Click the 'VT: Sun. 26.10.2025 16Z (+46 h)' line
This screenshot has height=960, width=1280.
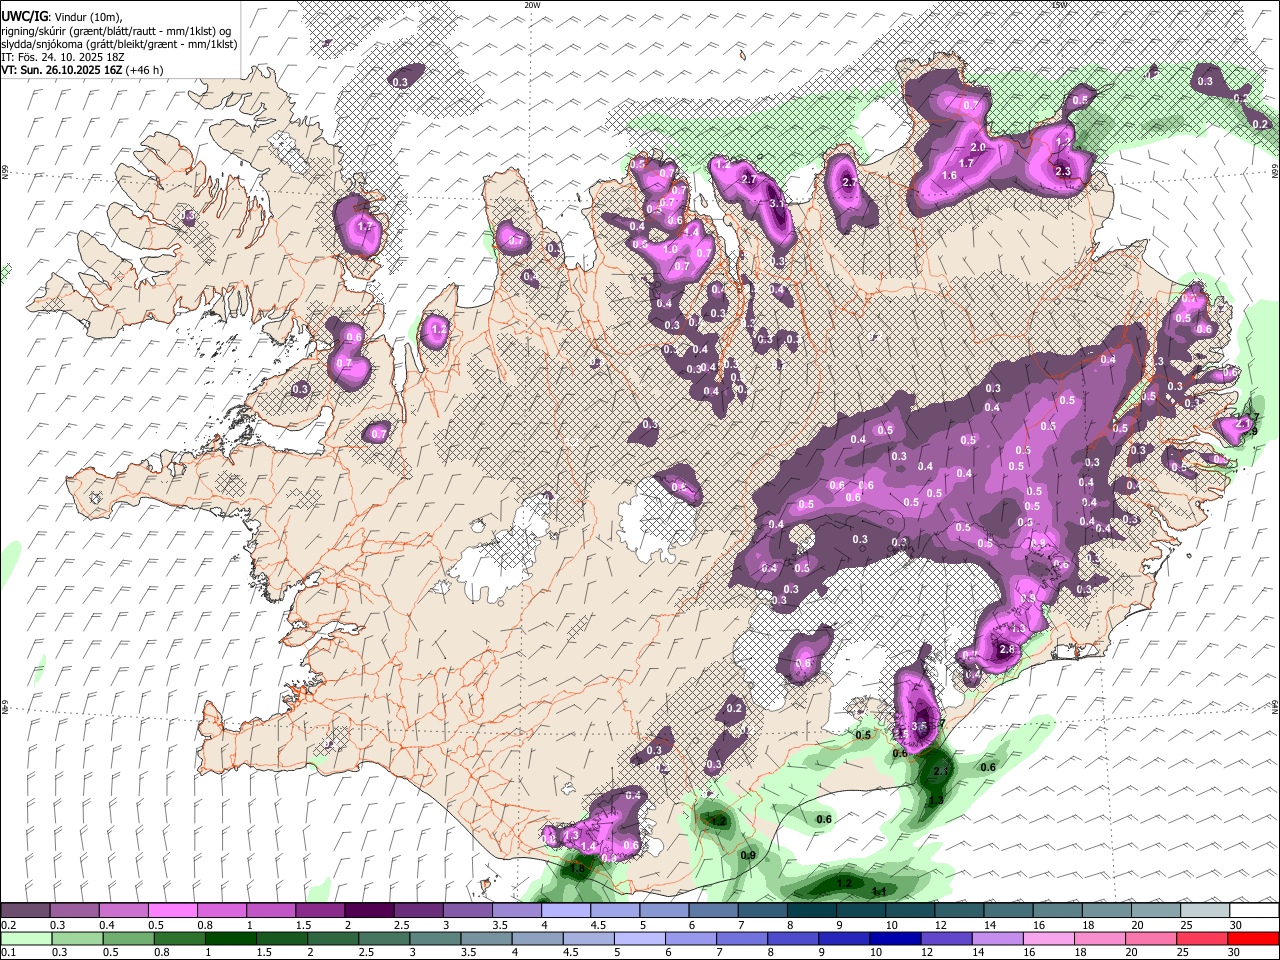click(x=82, y=70)
